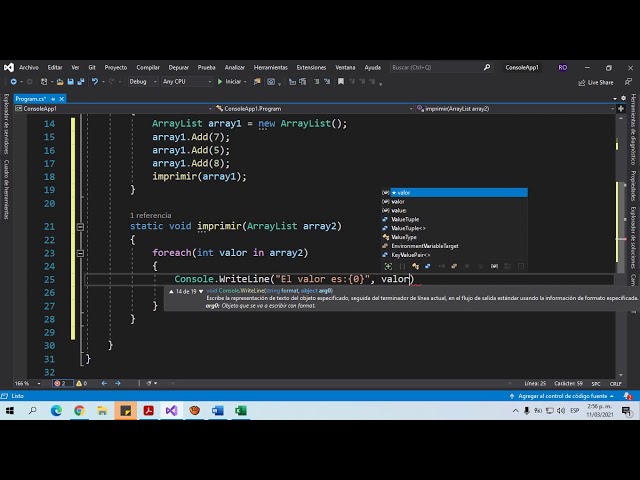Click the Live Share icon
The image size is (640, 480).
coord(582,82)
